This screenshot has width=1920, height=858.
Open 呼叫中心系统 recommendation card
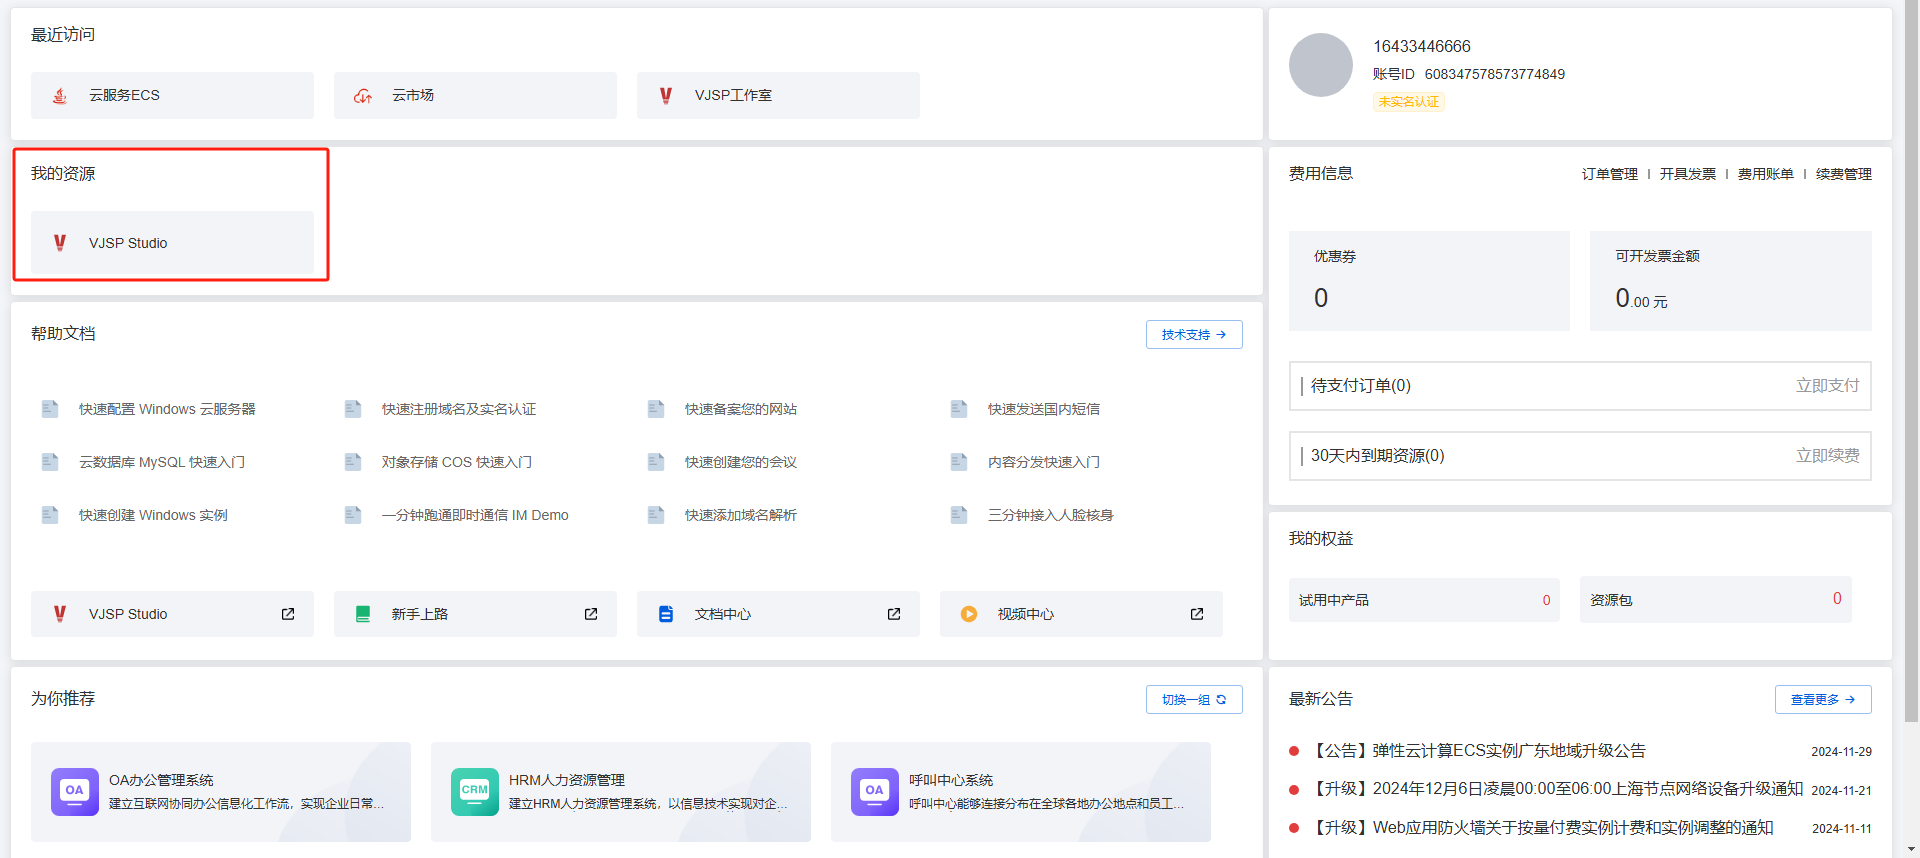coord(1021,792)
